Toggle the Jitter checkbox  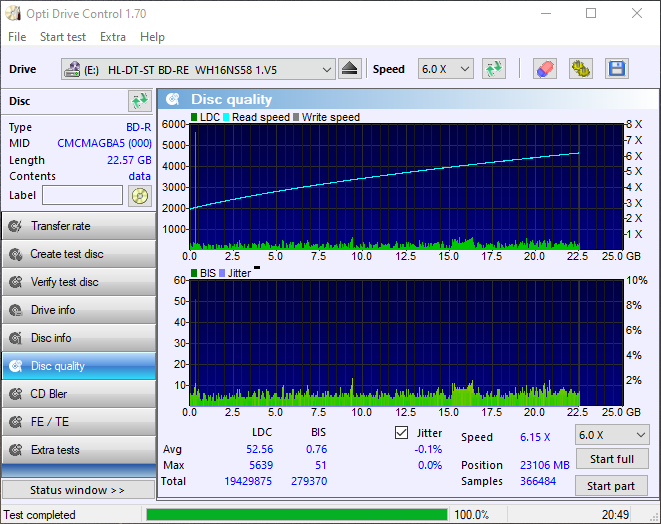(x=402, y=433)
